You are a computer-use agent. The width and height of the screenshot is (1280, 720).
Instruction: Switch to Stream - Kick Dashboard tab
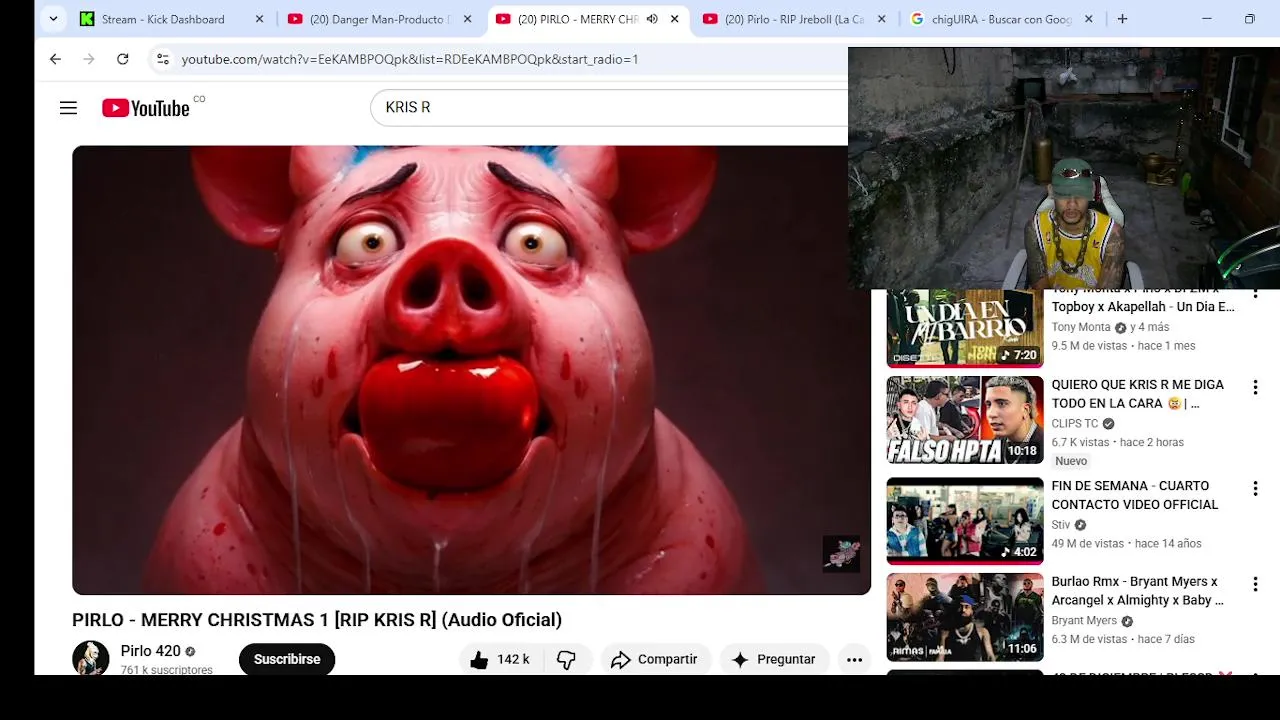pyautogui.click(x=172, y=19)
